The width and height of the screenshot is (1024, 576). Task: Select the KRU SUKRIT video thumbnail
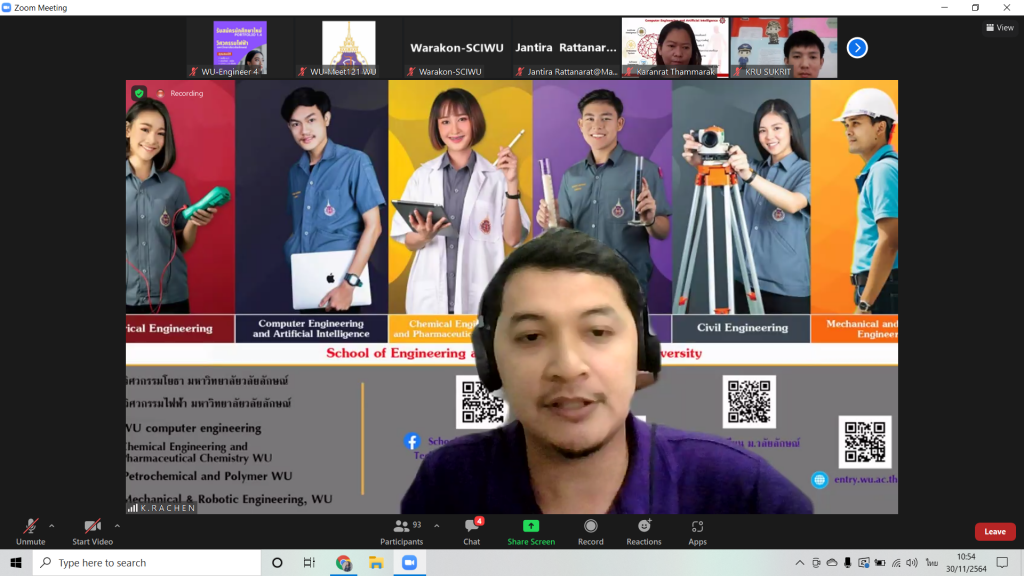[783, 47]
